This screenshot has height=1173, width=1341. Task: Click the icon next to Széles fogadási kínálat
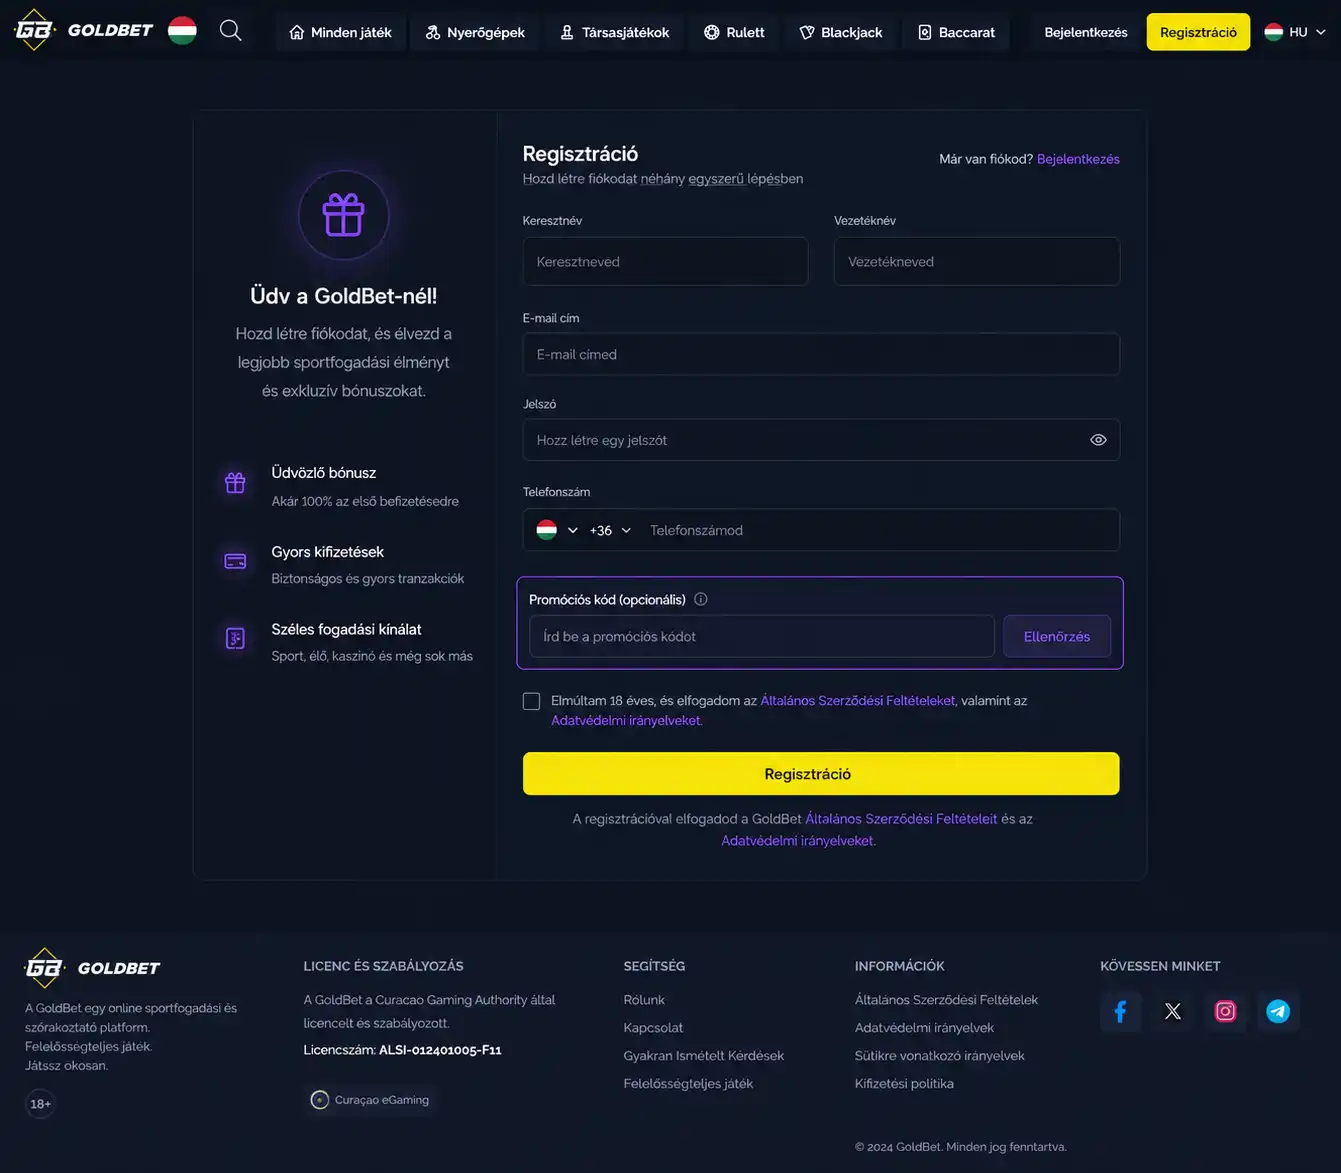235,638
